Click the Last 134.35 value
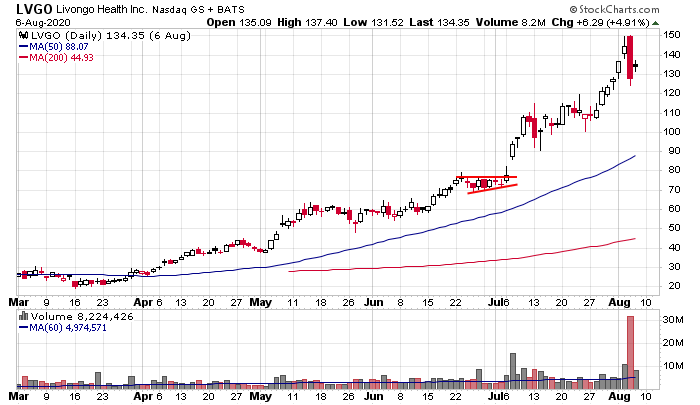Screen dimensions: 700x405 439,22
